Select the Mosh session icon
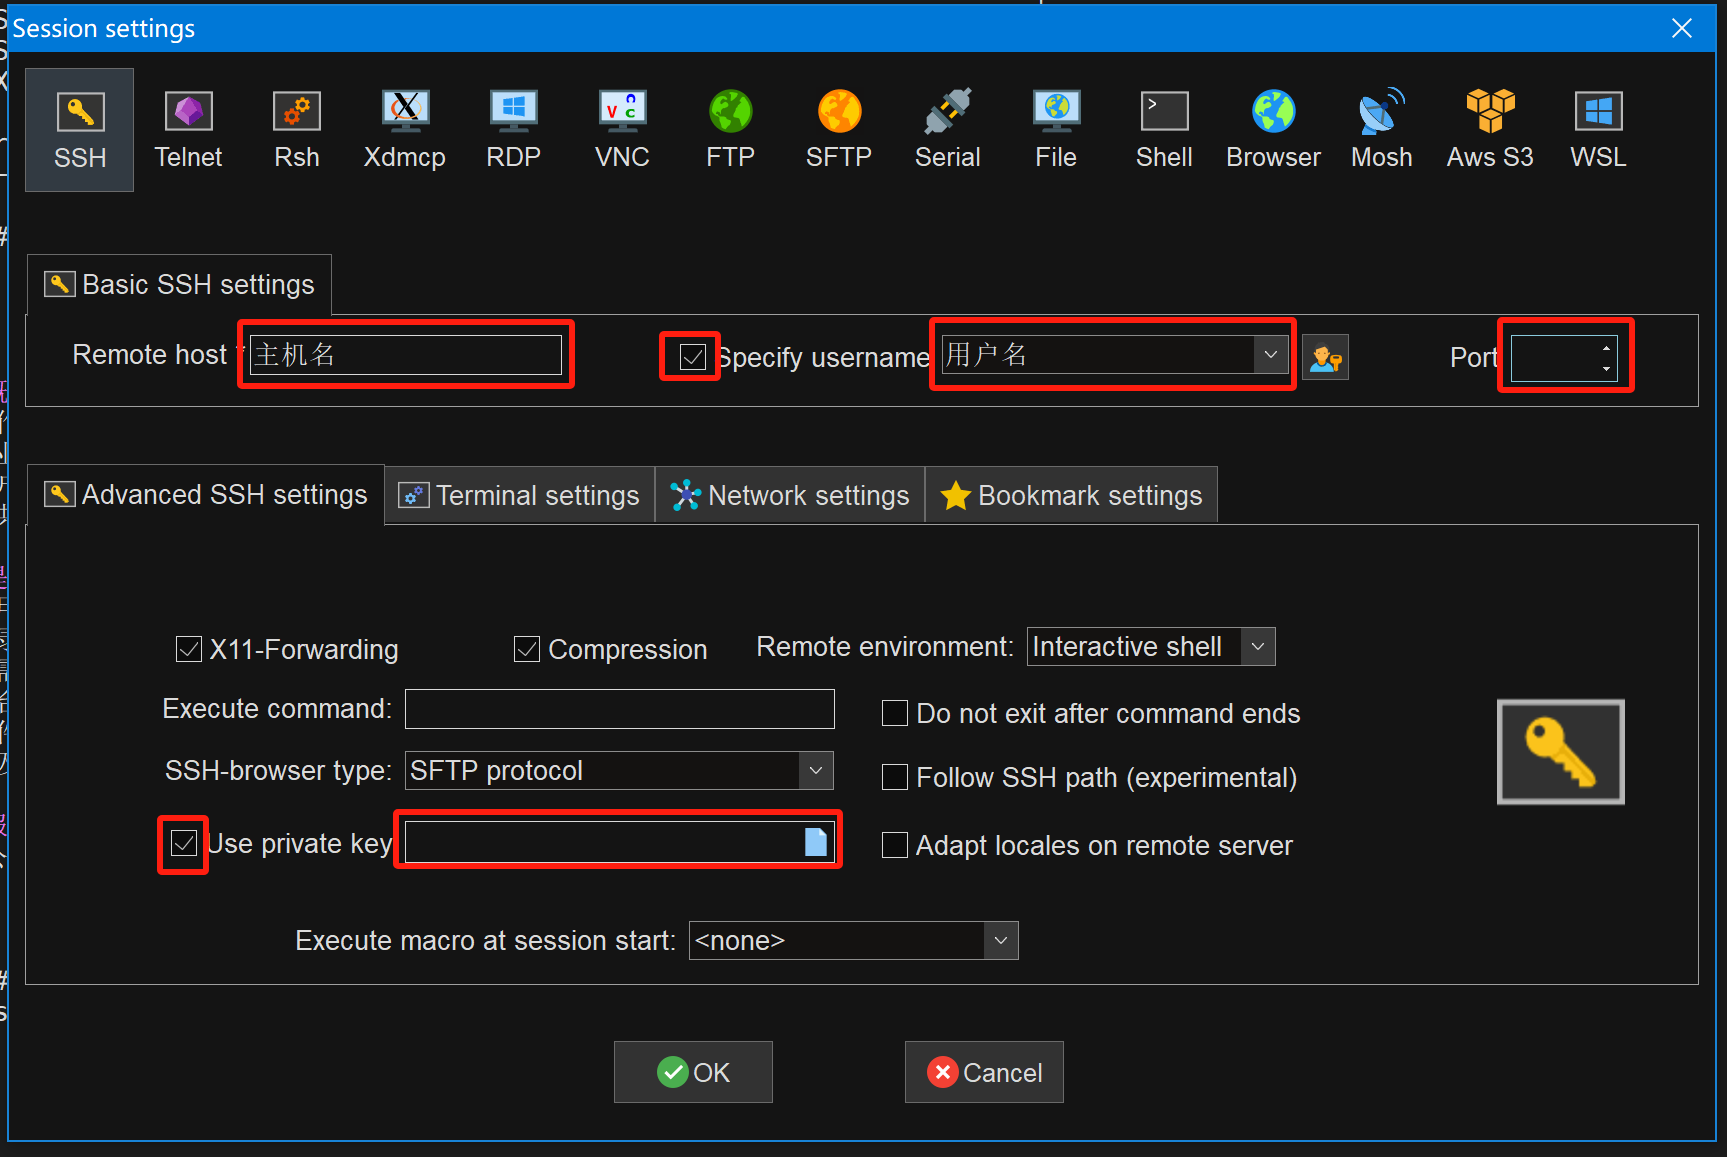The width and height of the screenshot is (1727, 1157). 1381,129
